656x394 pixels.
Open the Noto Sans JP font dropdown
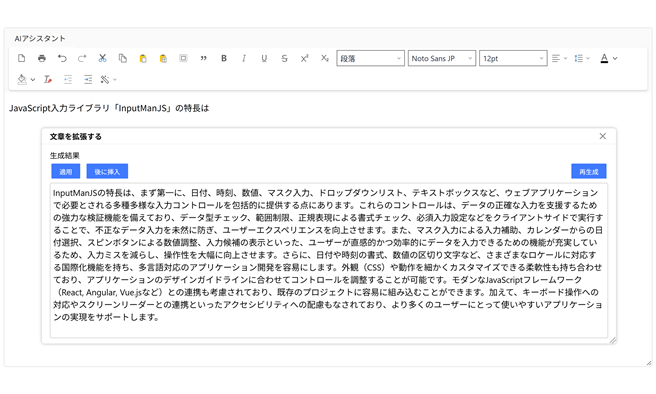[x=442, y=59]
